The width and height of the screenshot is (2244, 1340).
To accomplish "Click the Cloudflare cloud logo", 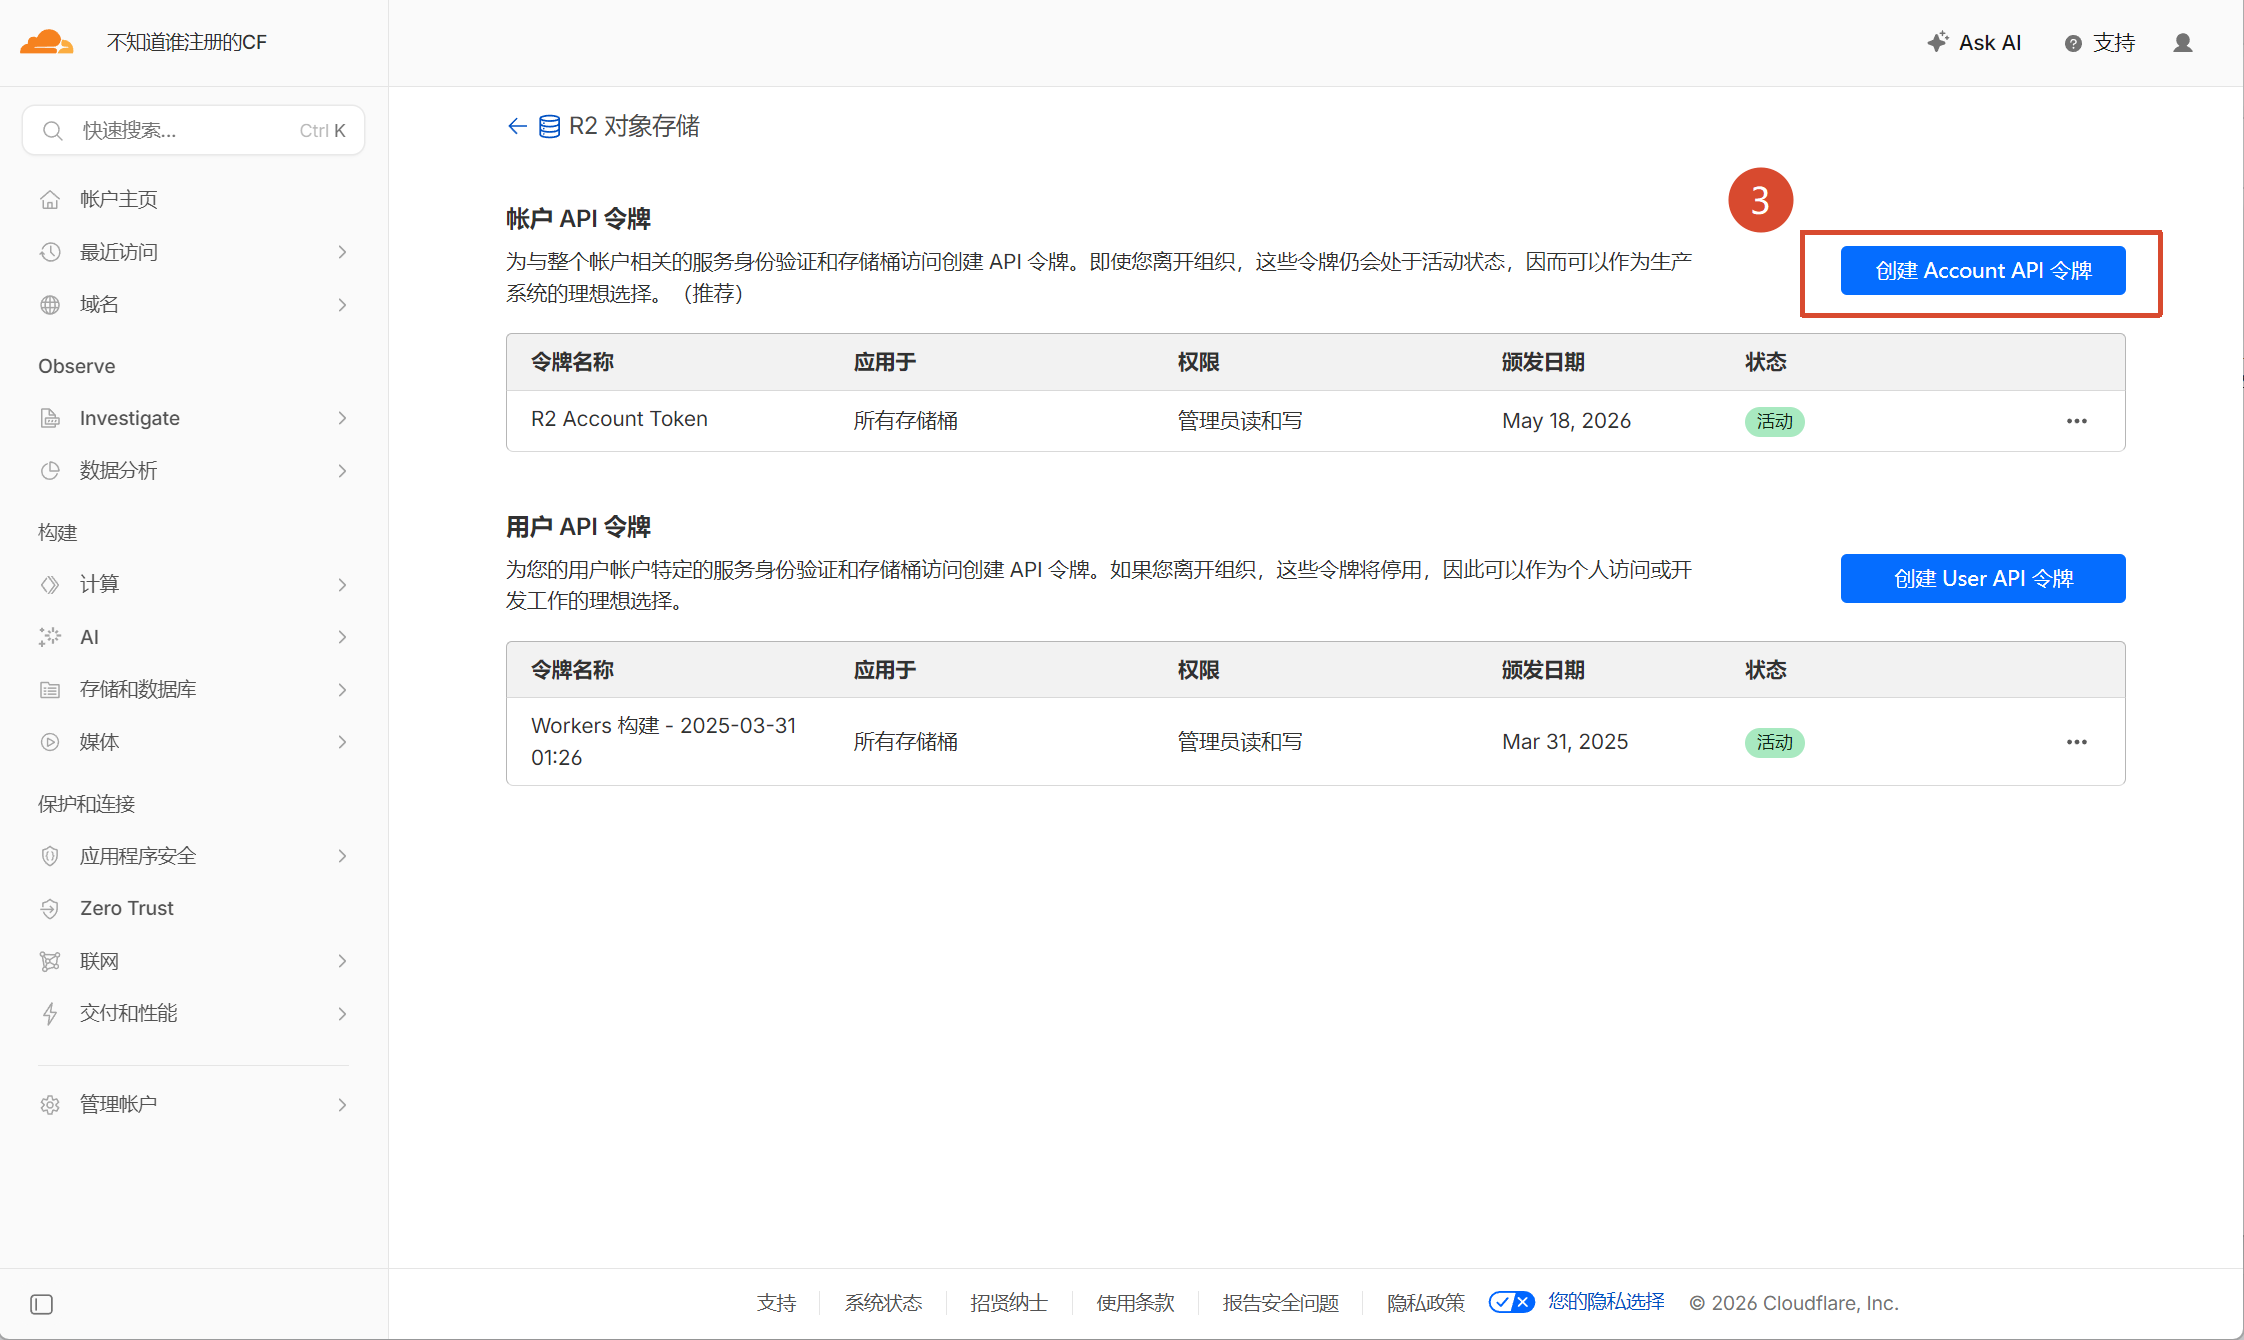I will 47,42.
